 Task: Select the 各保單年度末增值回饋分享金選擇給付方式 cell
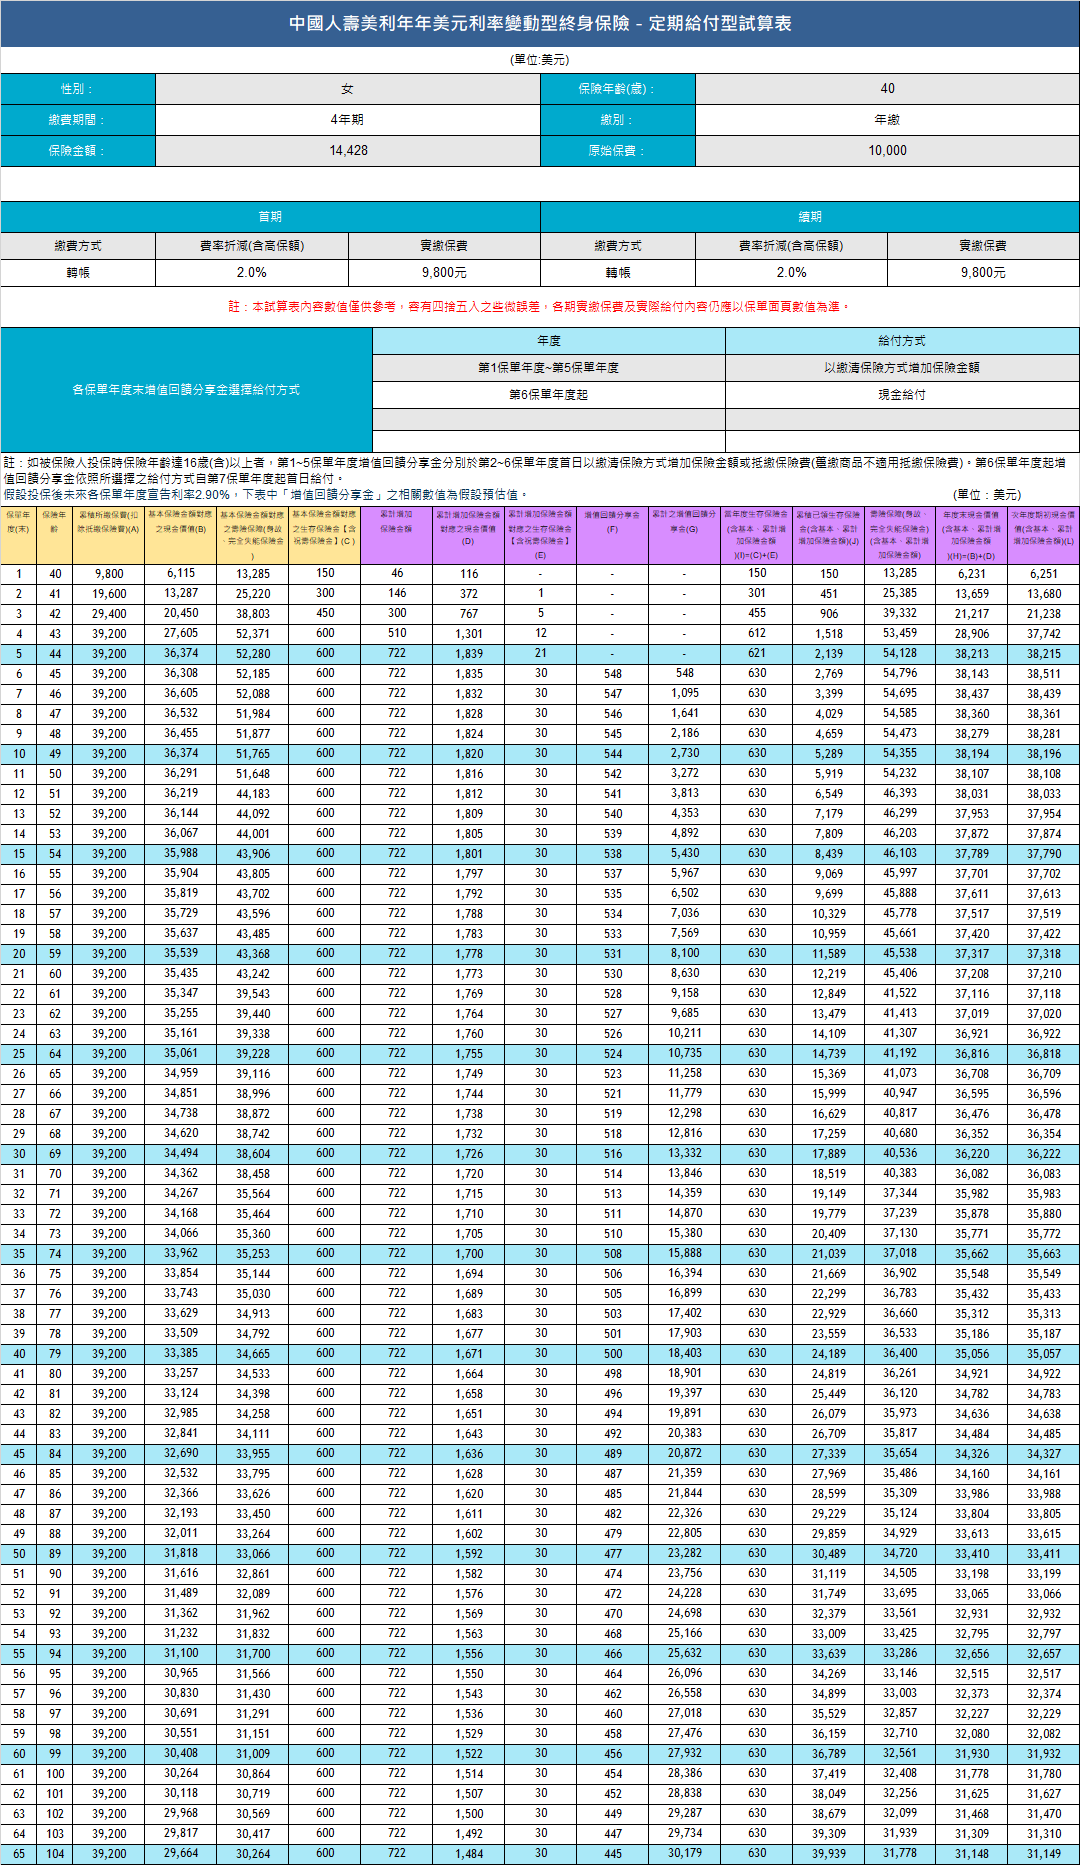click(x=186, y=390)
